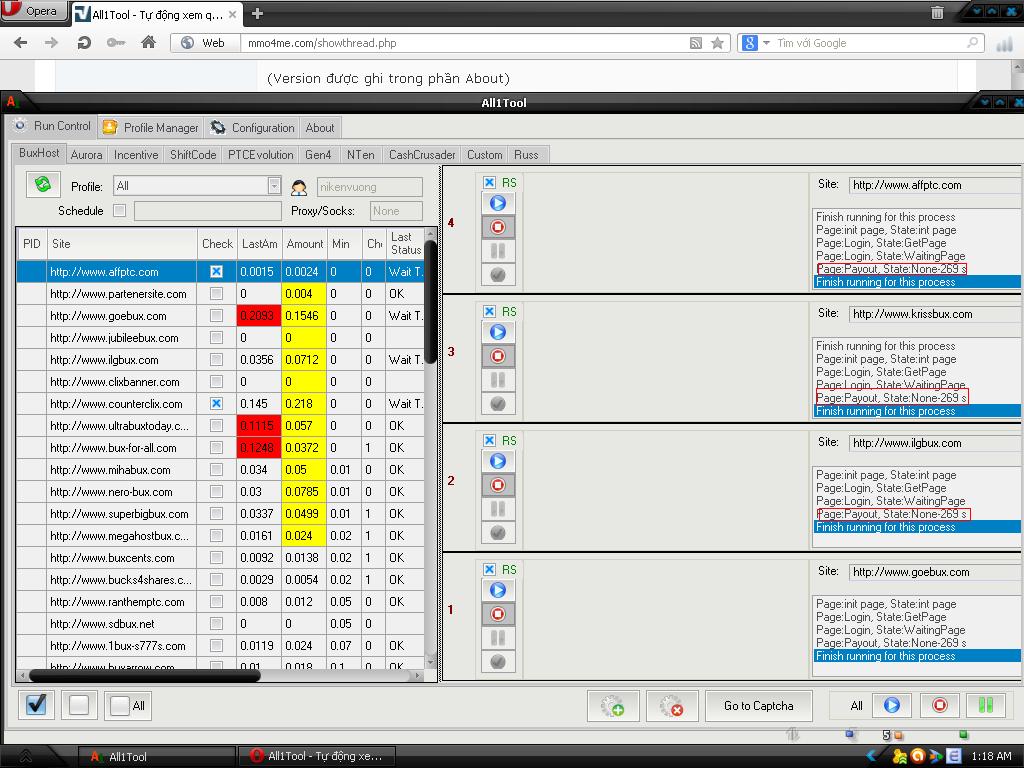Pause process 3 with its pause button
This screenshot has height=768, width=1024.
point(498,379)
